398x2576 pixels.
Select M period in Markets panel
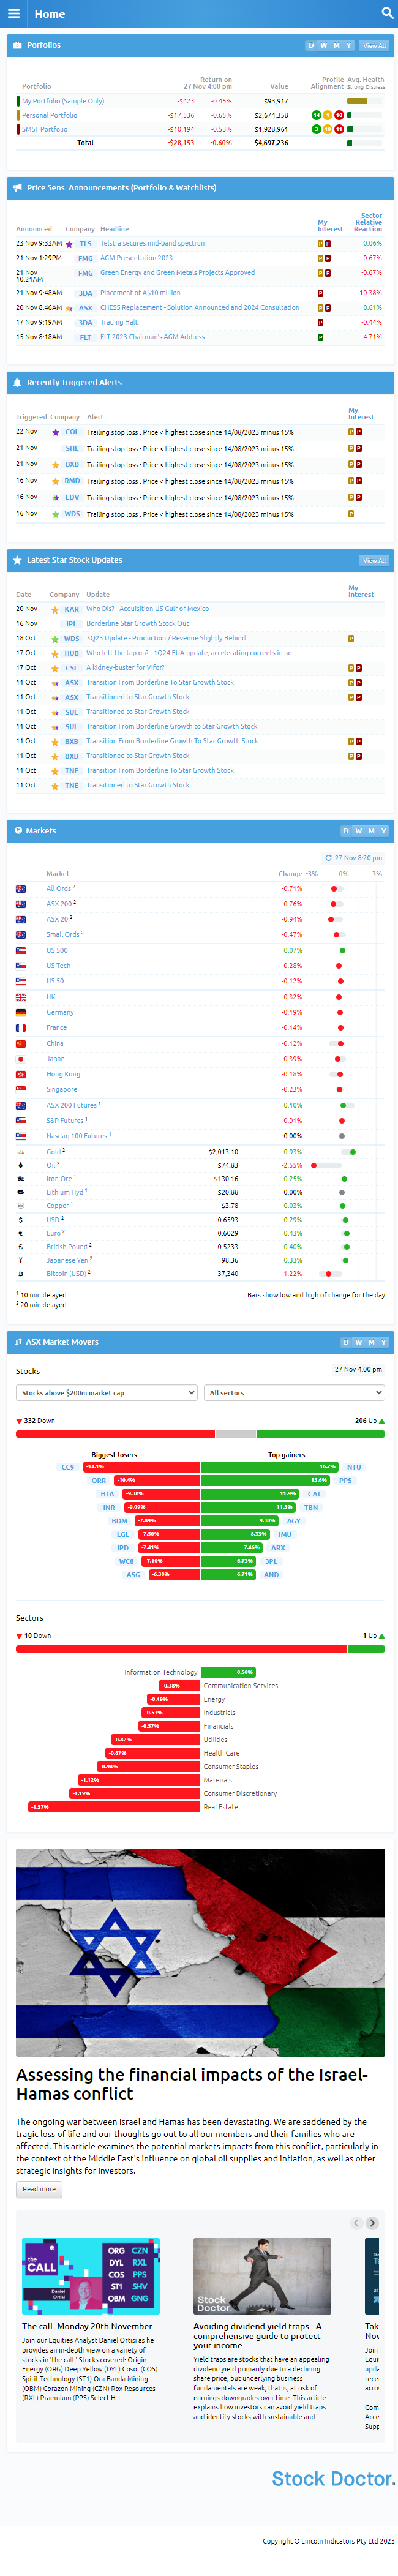pos(371,831)
